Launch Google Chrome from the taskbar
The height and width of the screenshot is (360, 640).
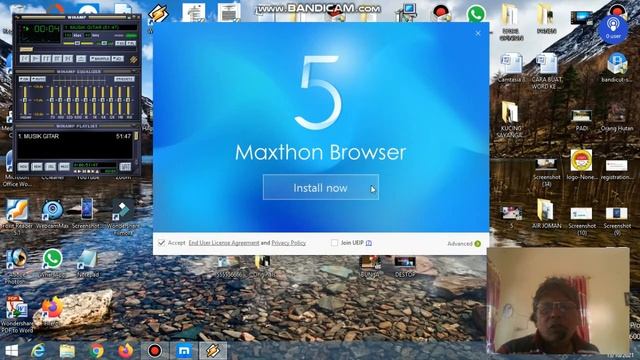tap(97, 351)
